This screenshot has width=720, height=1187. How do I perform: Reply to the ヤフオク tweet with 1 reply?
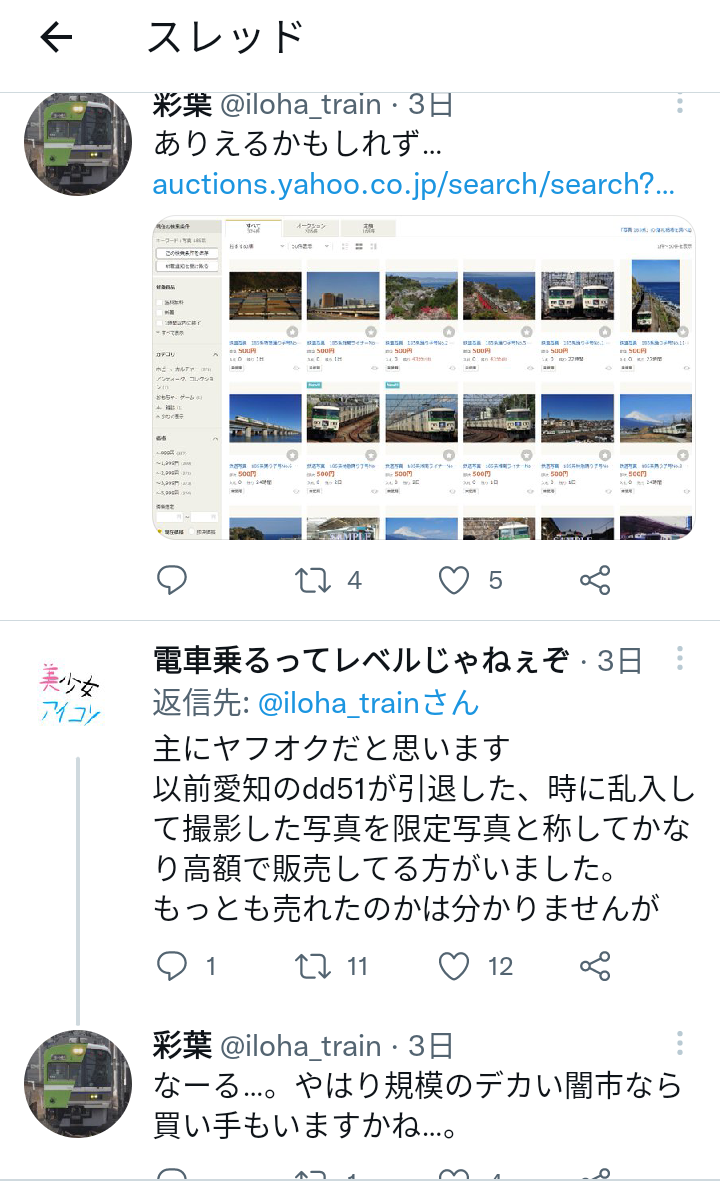pos(172,966)
